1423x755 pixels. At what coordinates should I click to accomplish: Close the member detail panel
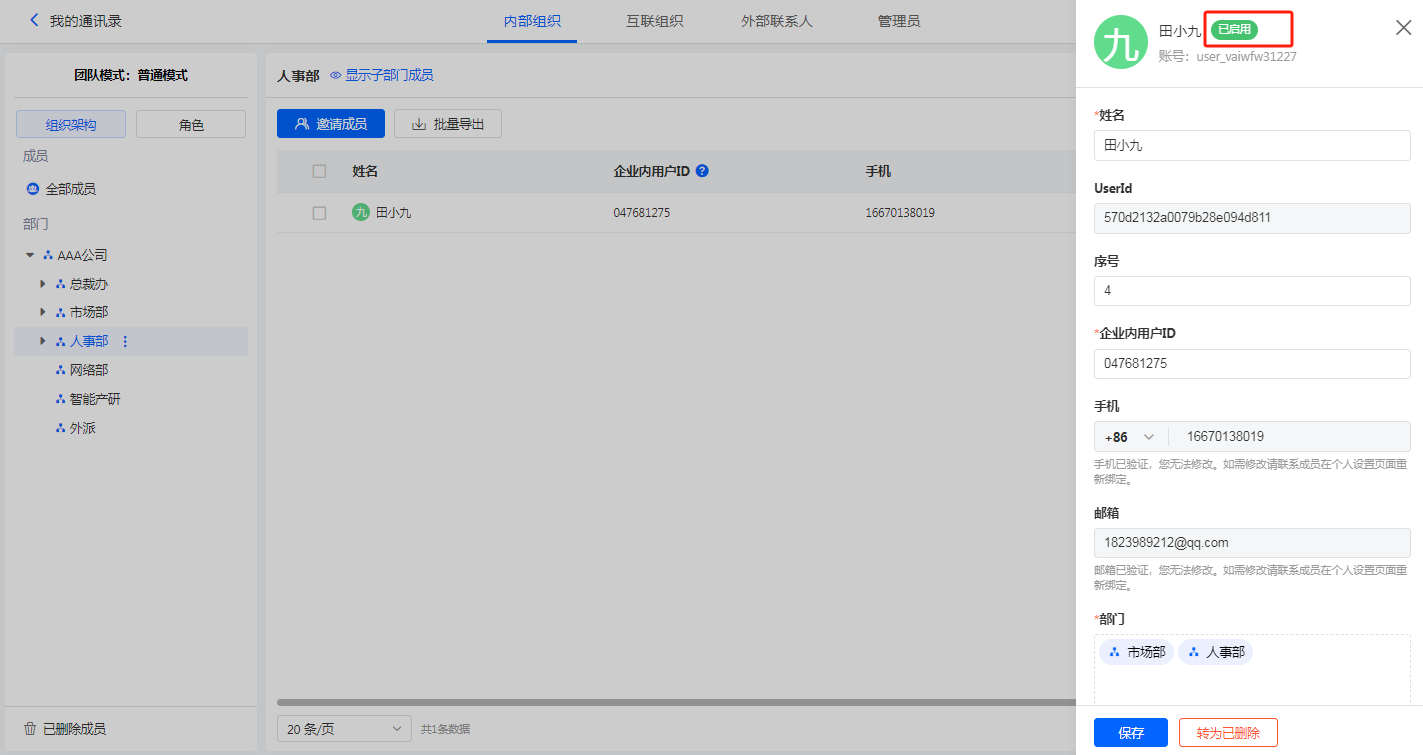(x=1403, y=28)
